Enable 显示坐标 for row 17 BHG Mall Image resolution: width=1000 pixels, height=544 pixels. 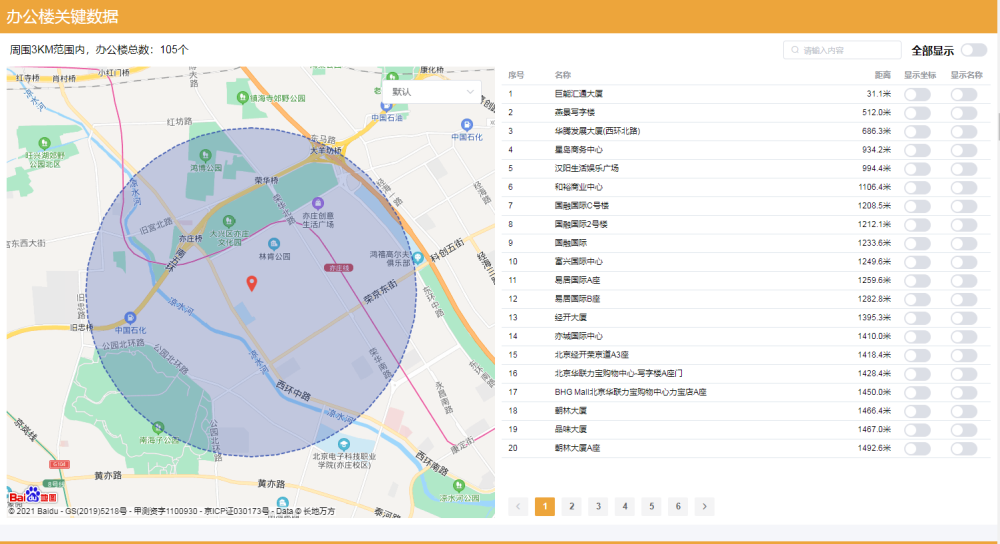pyautogui.click(x=917, y=393)
